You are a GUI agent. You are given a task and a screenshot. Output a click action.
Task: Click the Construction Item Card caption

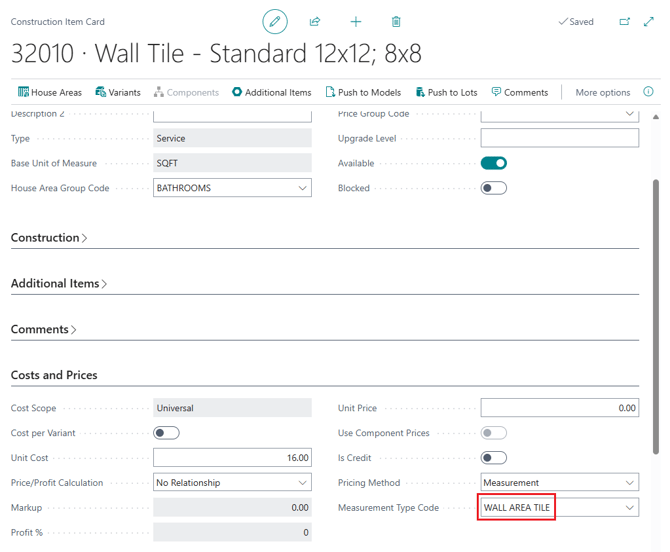coord(58,21)
